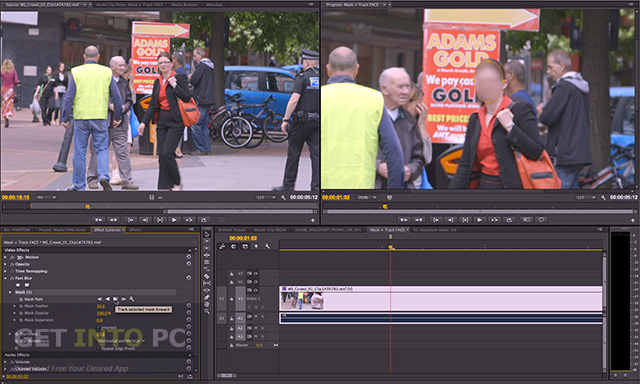Open Source monitor button editor plus icon
This screenshot has width=640, height=384.
[x=313, y=220]
